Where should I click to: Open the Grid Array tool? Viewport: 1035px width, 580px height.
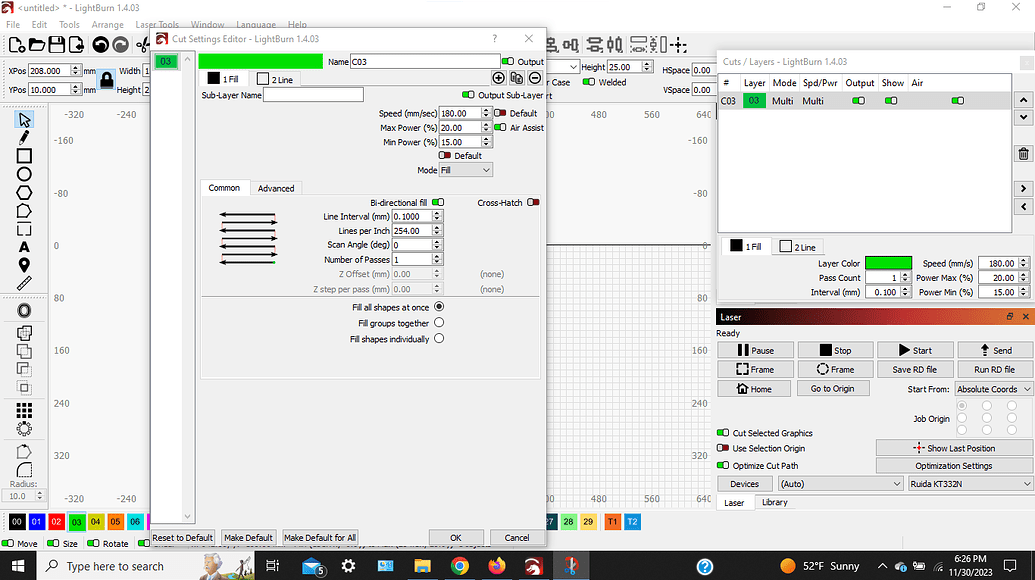click(24, 411)
